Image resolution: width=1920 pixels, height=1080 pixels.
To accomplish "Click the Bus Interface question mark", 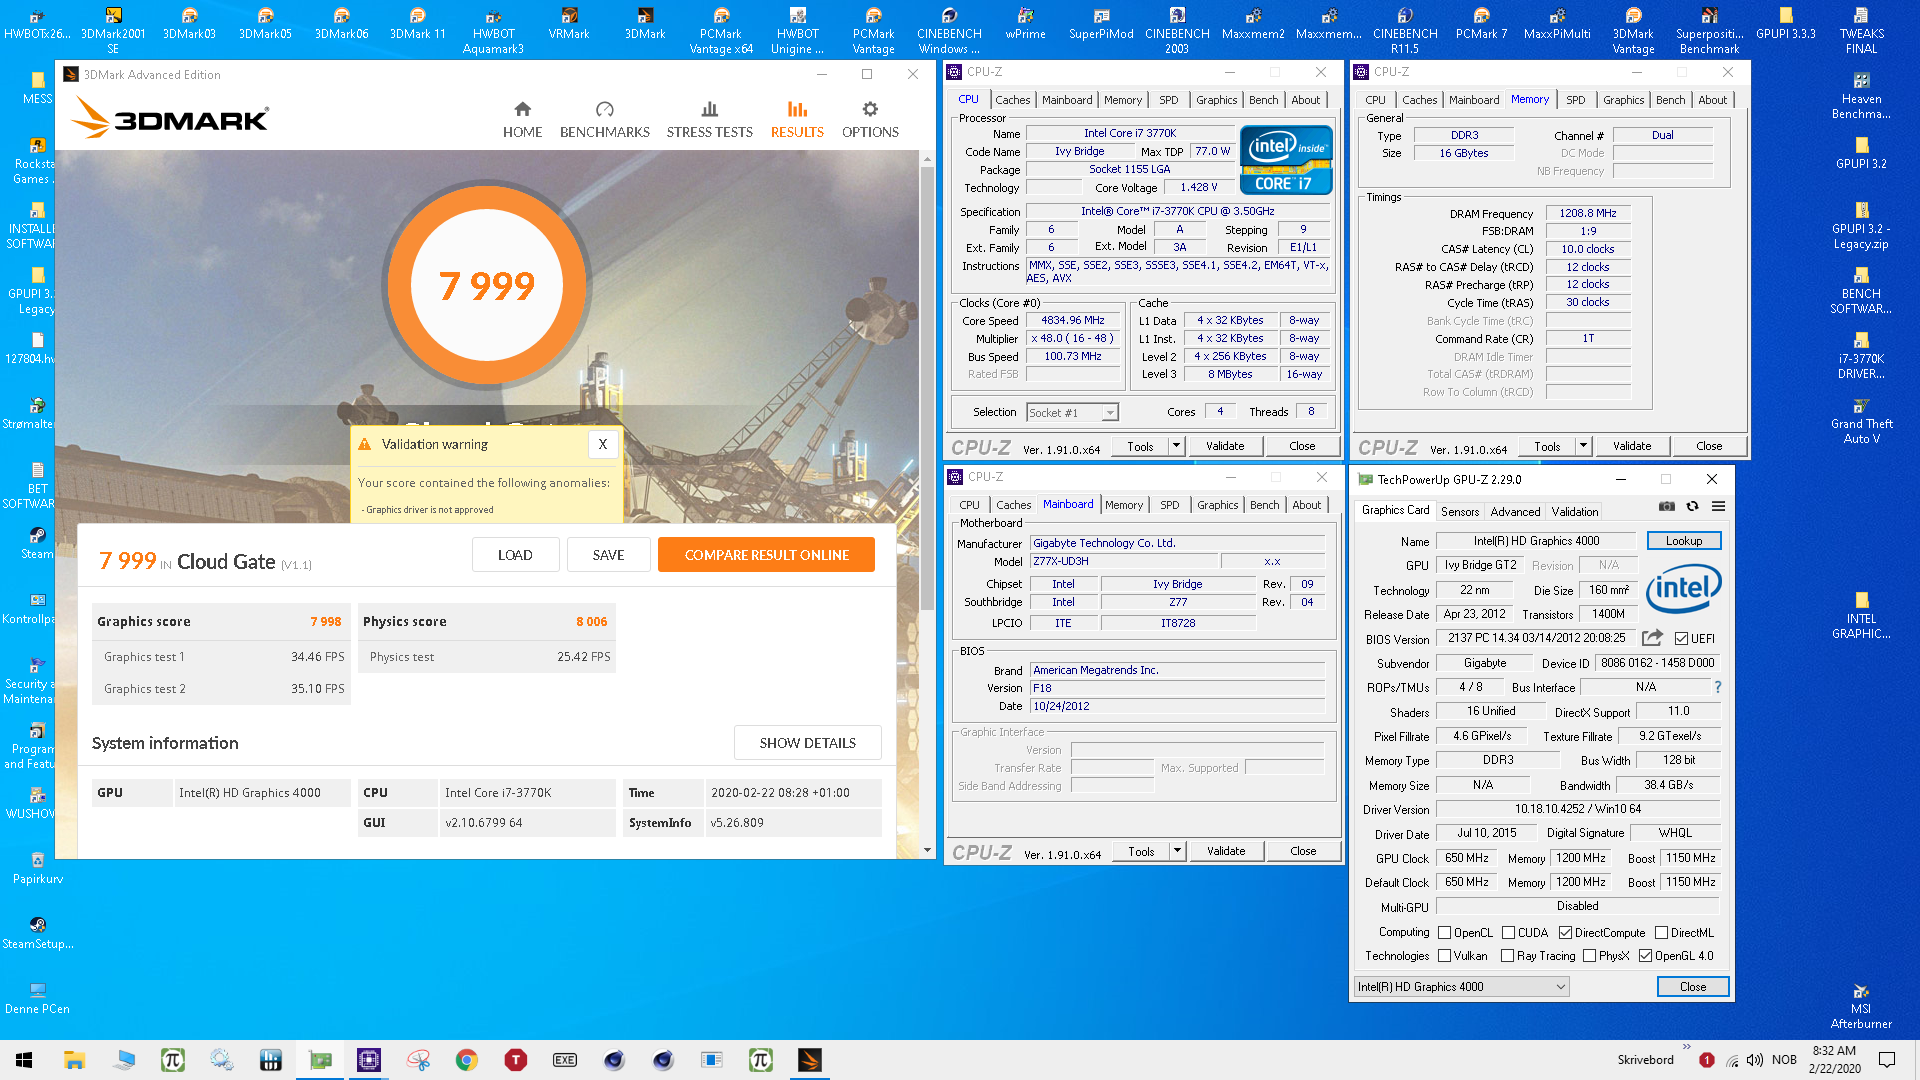I will [1718, 687].
